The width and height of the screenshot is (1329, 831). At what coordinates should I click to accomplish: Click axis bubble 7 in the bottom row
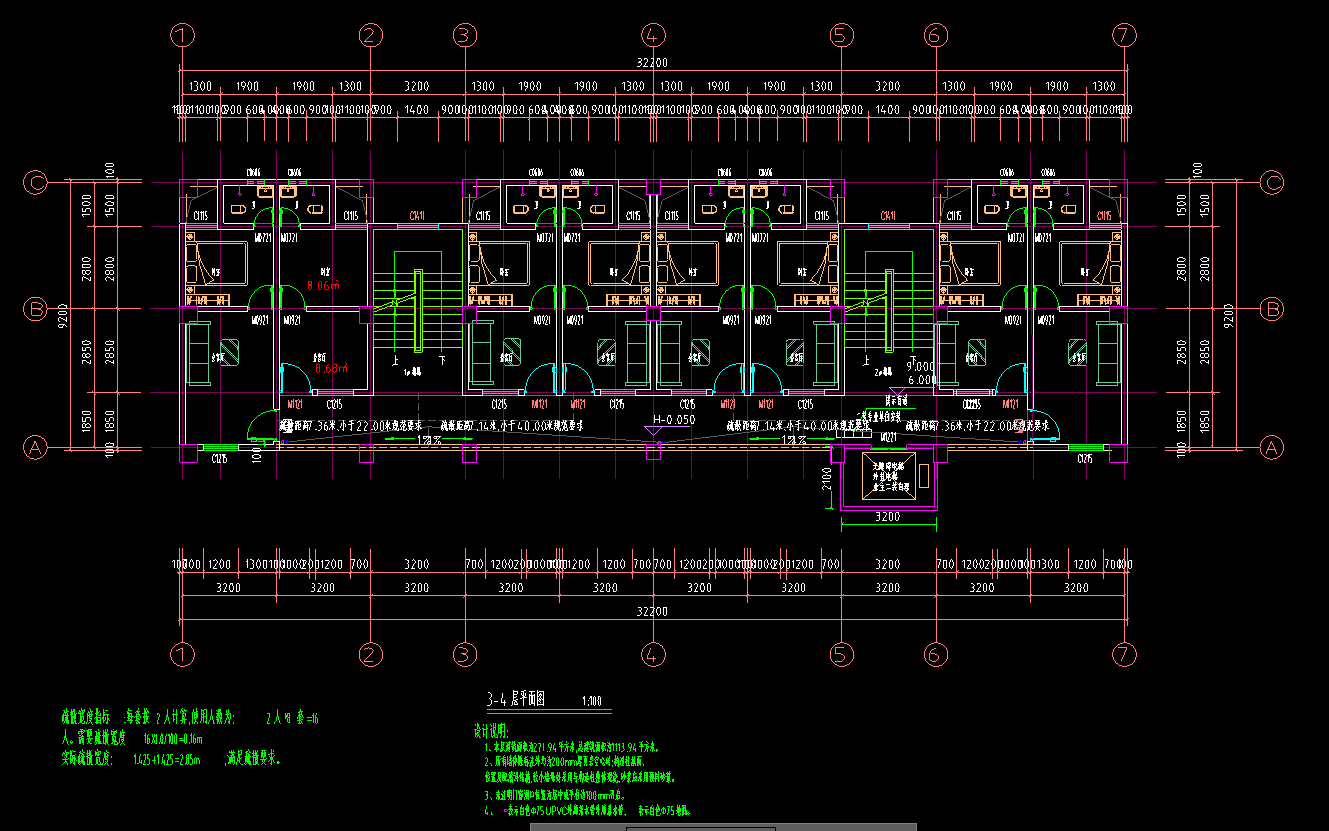1124,654
